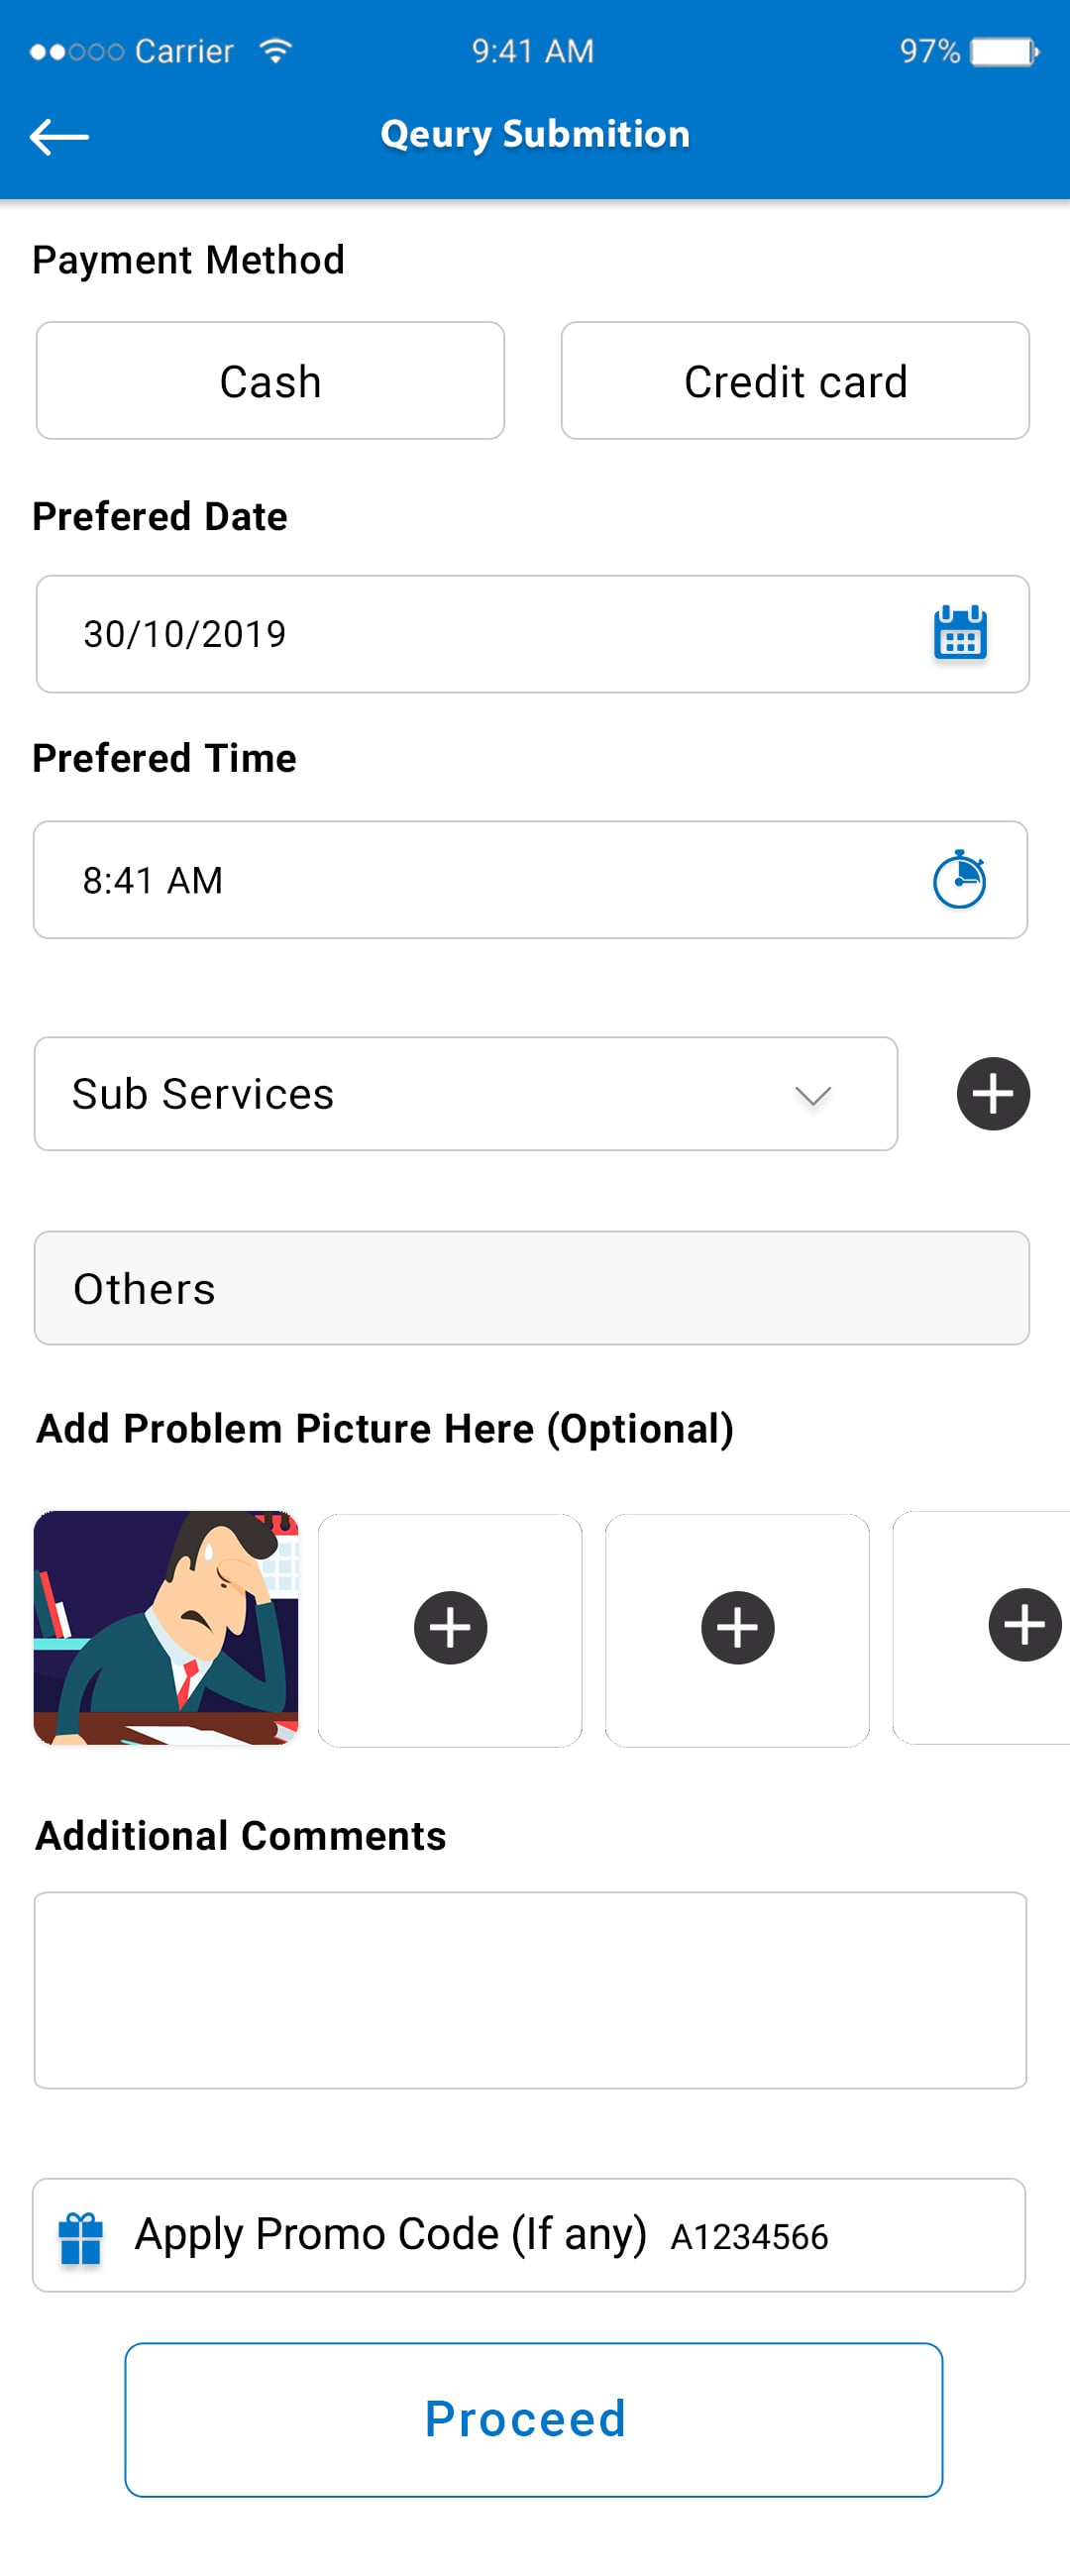Tap the back arrow in header
This screenshot has width=1070, height=2576.
pyautogui.click(x=59, y=137)
